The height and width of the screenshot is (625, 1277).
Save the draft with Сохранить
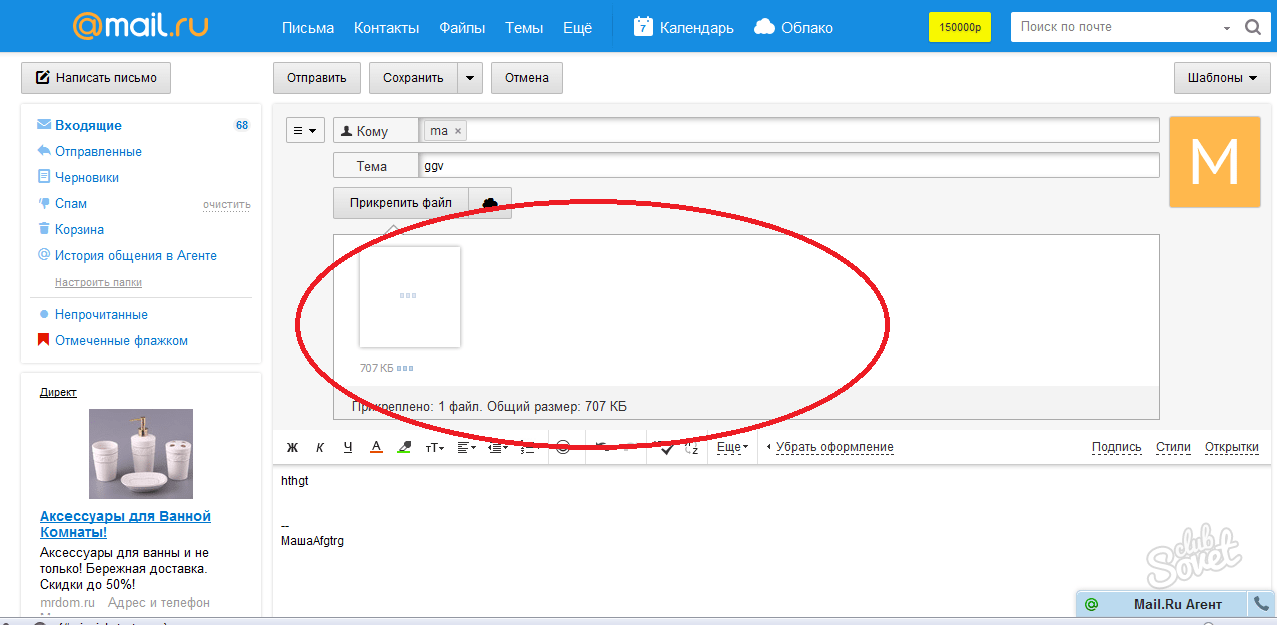point(413,78)
